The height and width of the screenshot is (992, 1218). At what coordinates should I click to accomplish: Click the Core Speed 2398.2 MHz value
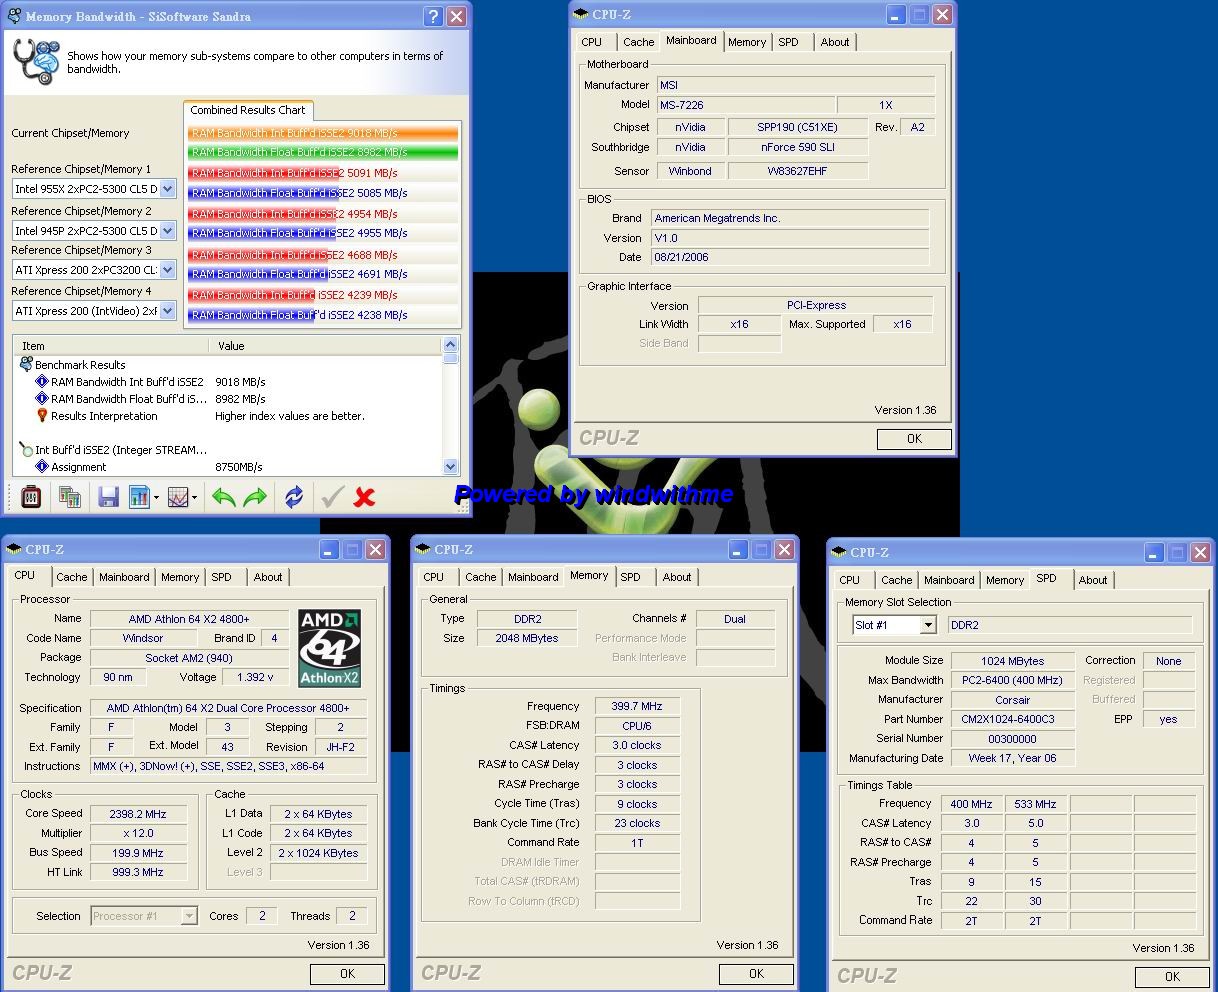(137, 814)
